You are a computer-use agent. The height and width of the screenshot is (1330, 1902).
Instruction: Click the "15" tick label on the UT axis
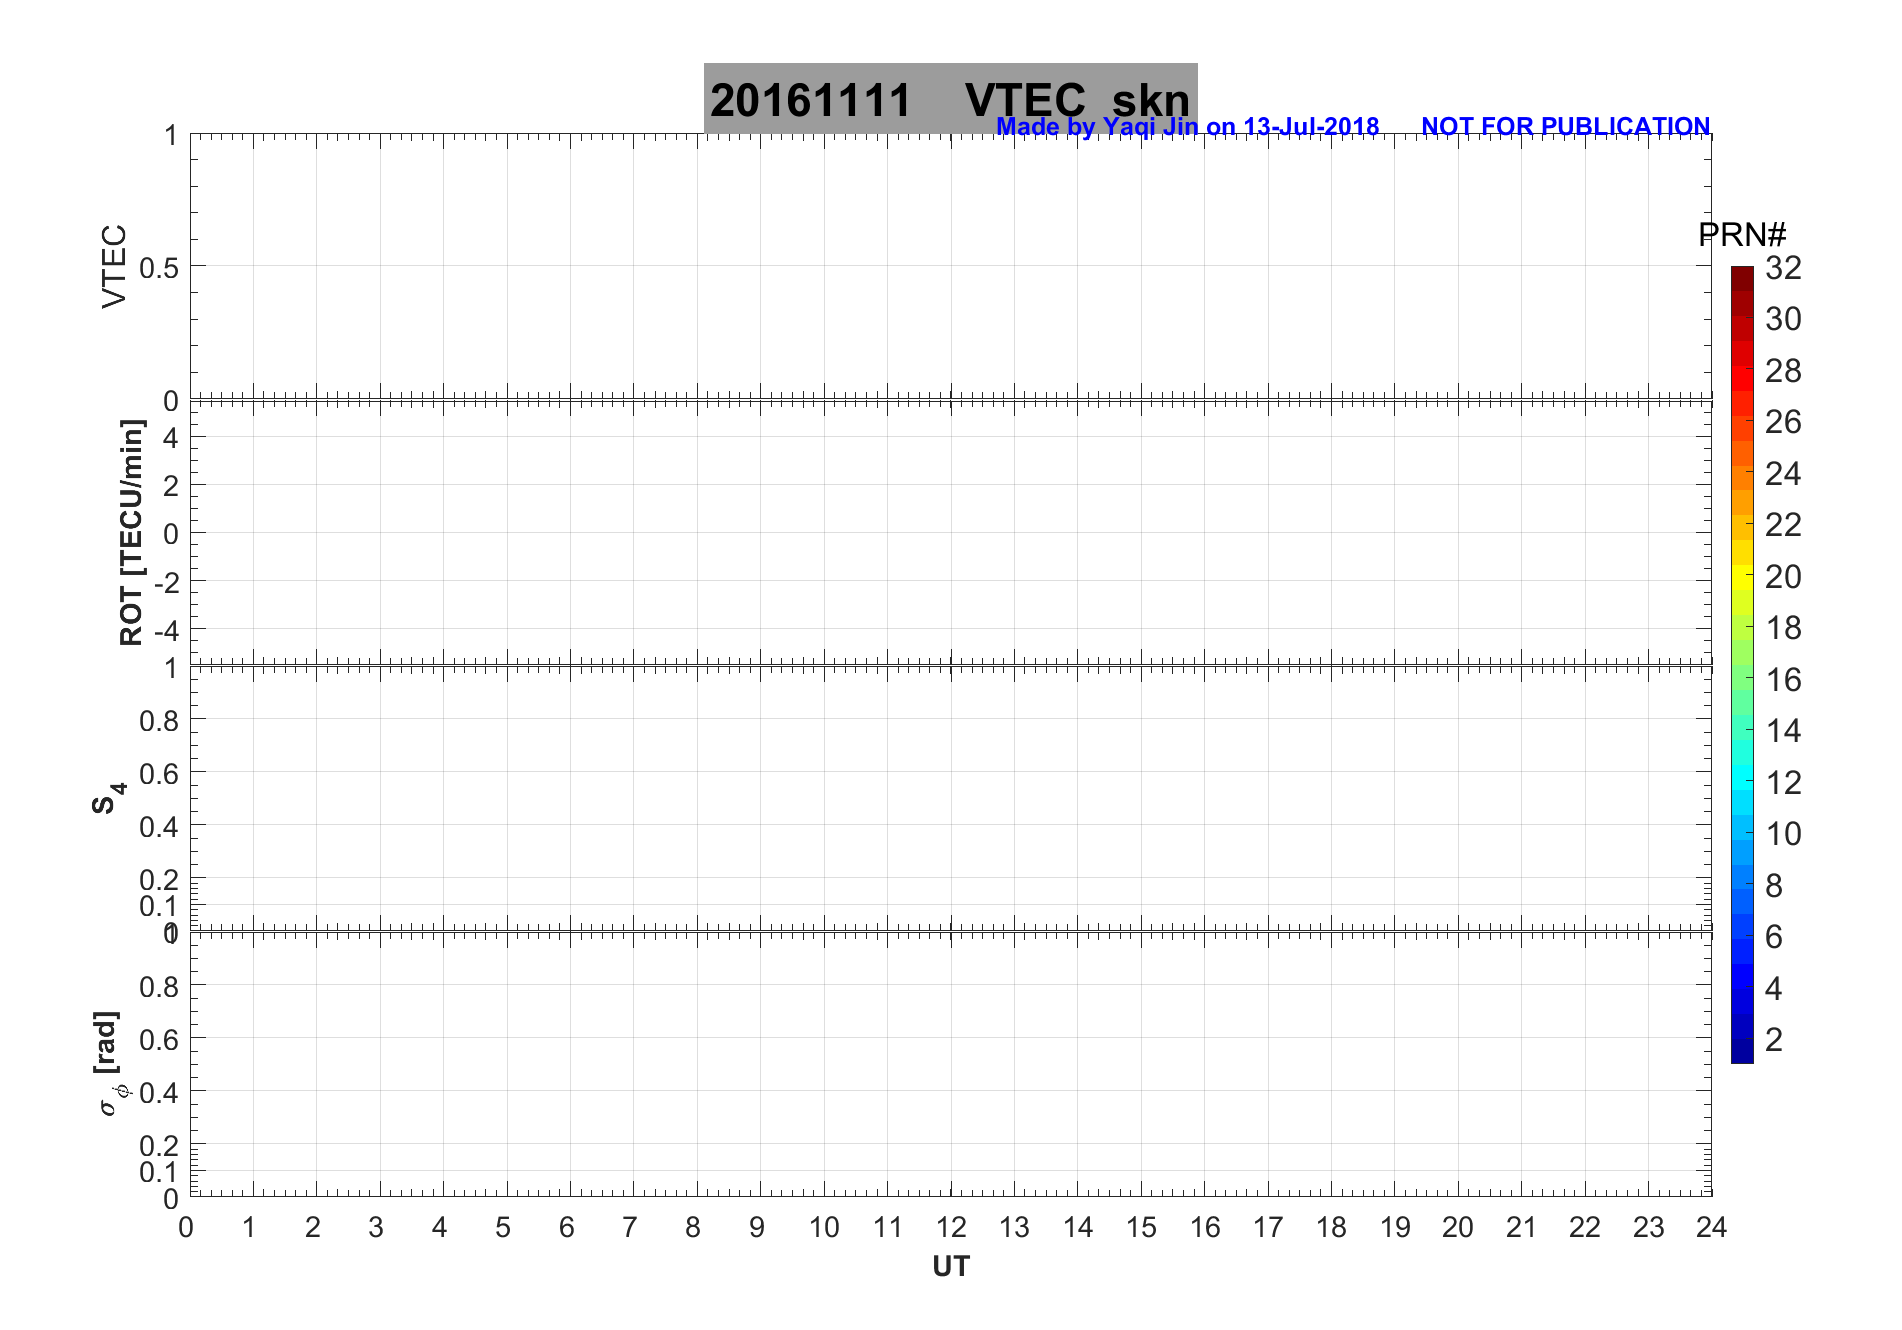(1141, 1228)
